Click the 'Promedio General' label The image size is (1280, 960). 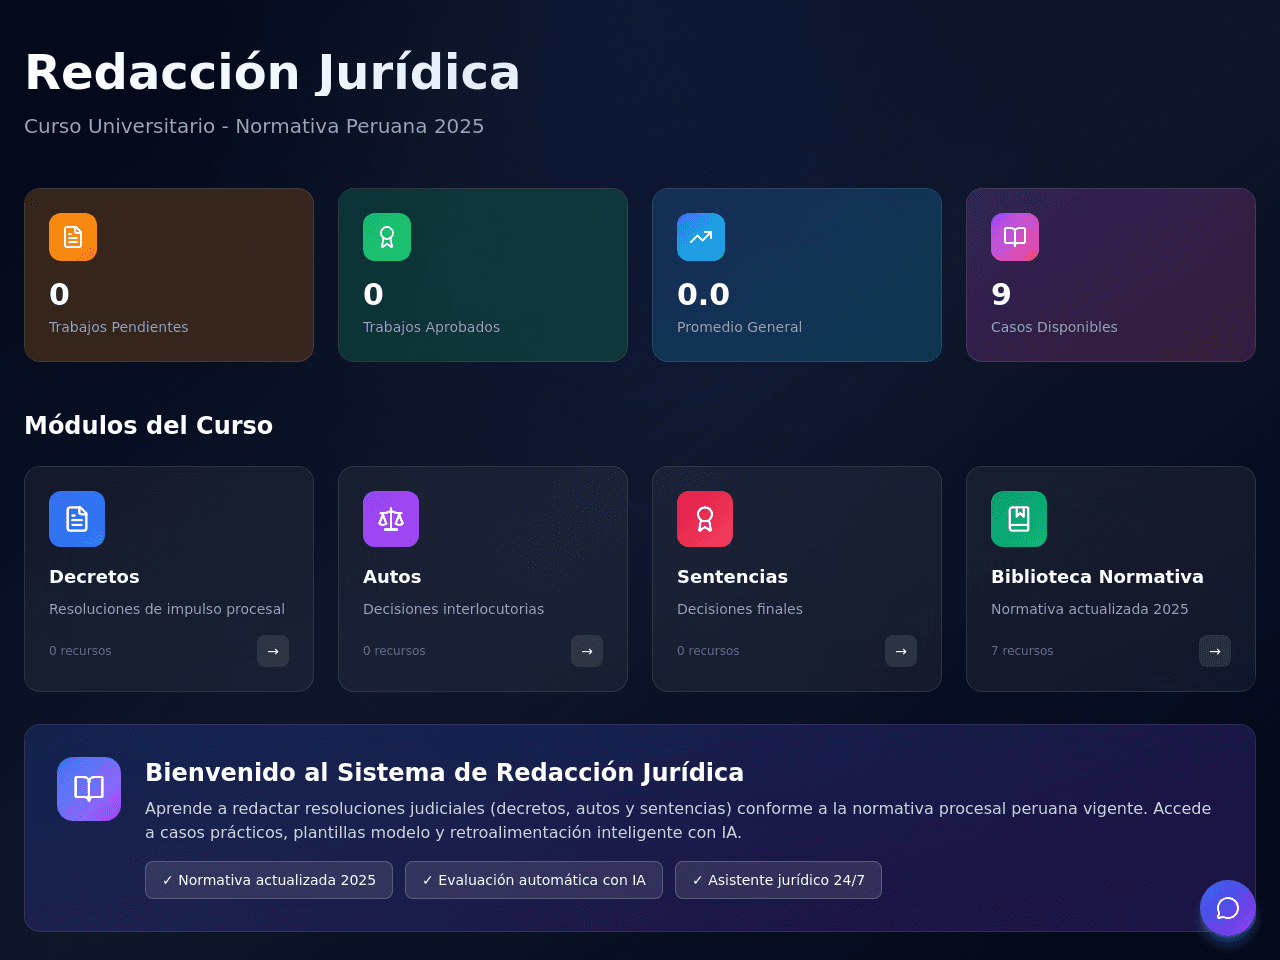click(x=739, y=327)
